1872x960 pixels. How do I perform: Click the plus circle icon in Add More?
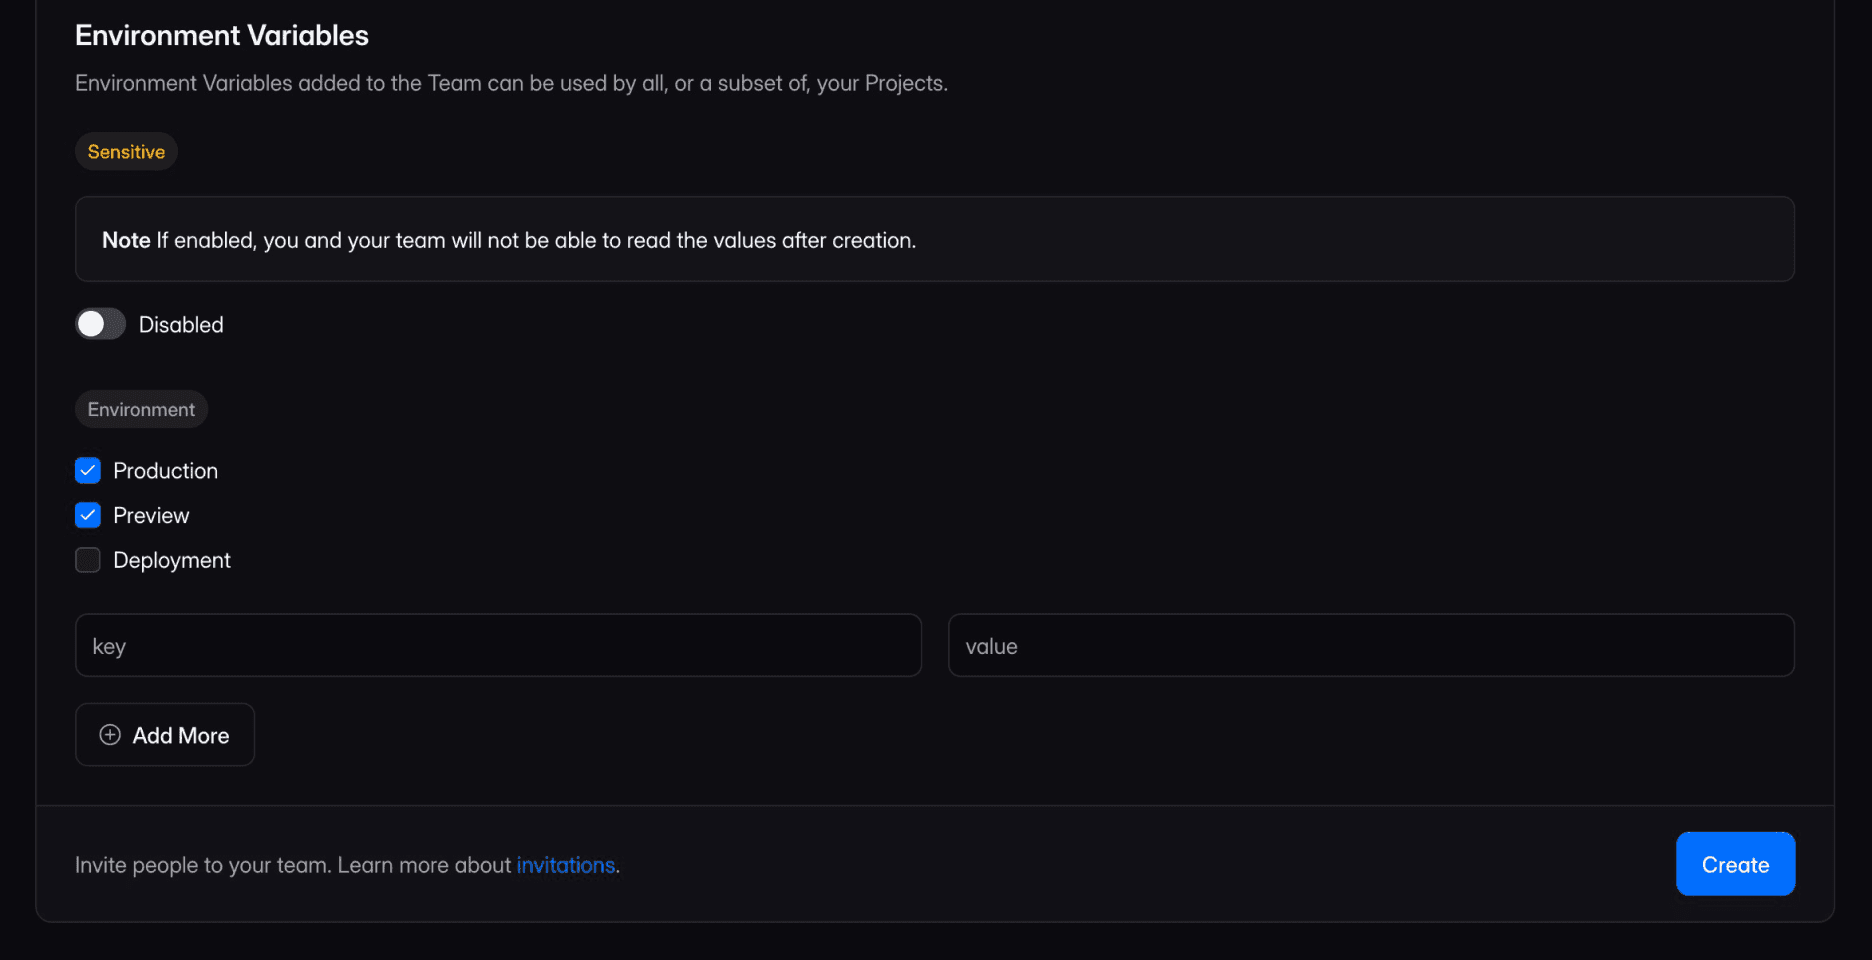point(110,735)
